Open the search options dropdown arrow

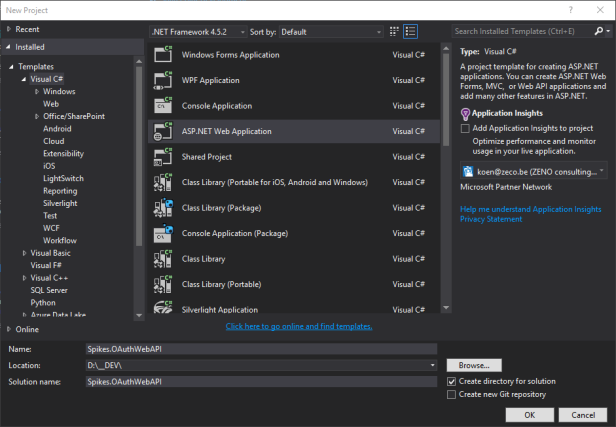(x=608, y=31)
